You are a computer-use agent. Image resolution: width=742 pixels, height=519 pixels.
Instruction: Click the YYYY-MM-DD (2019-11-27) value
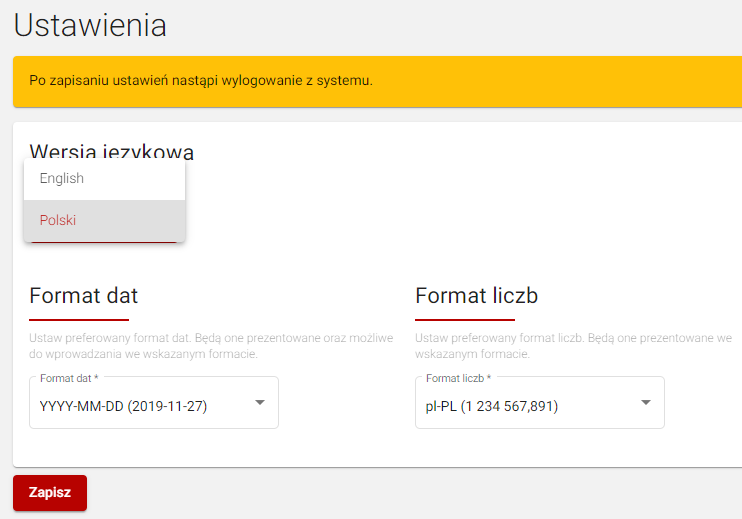(x=123, y=406)
